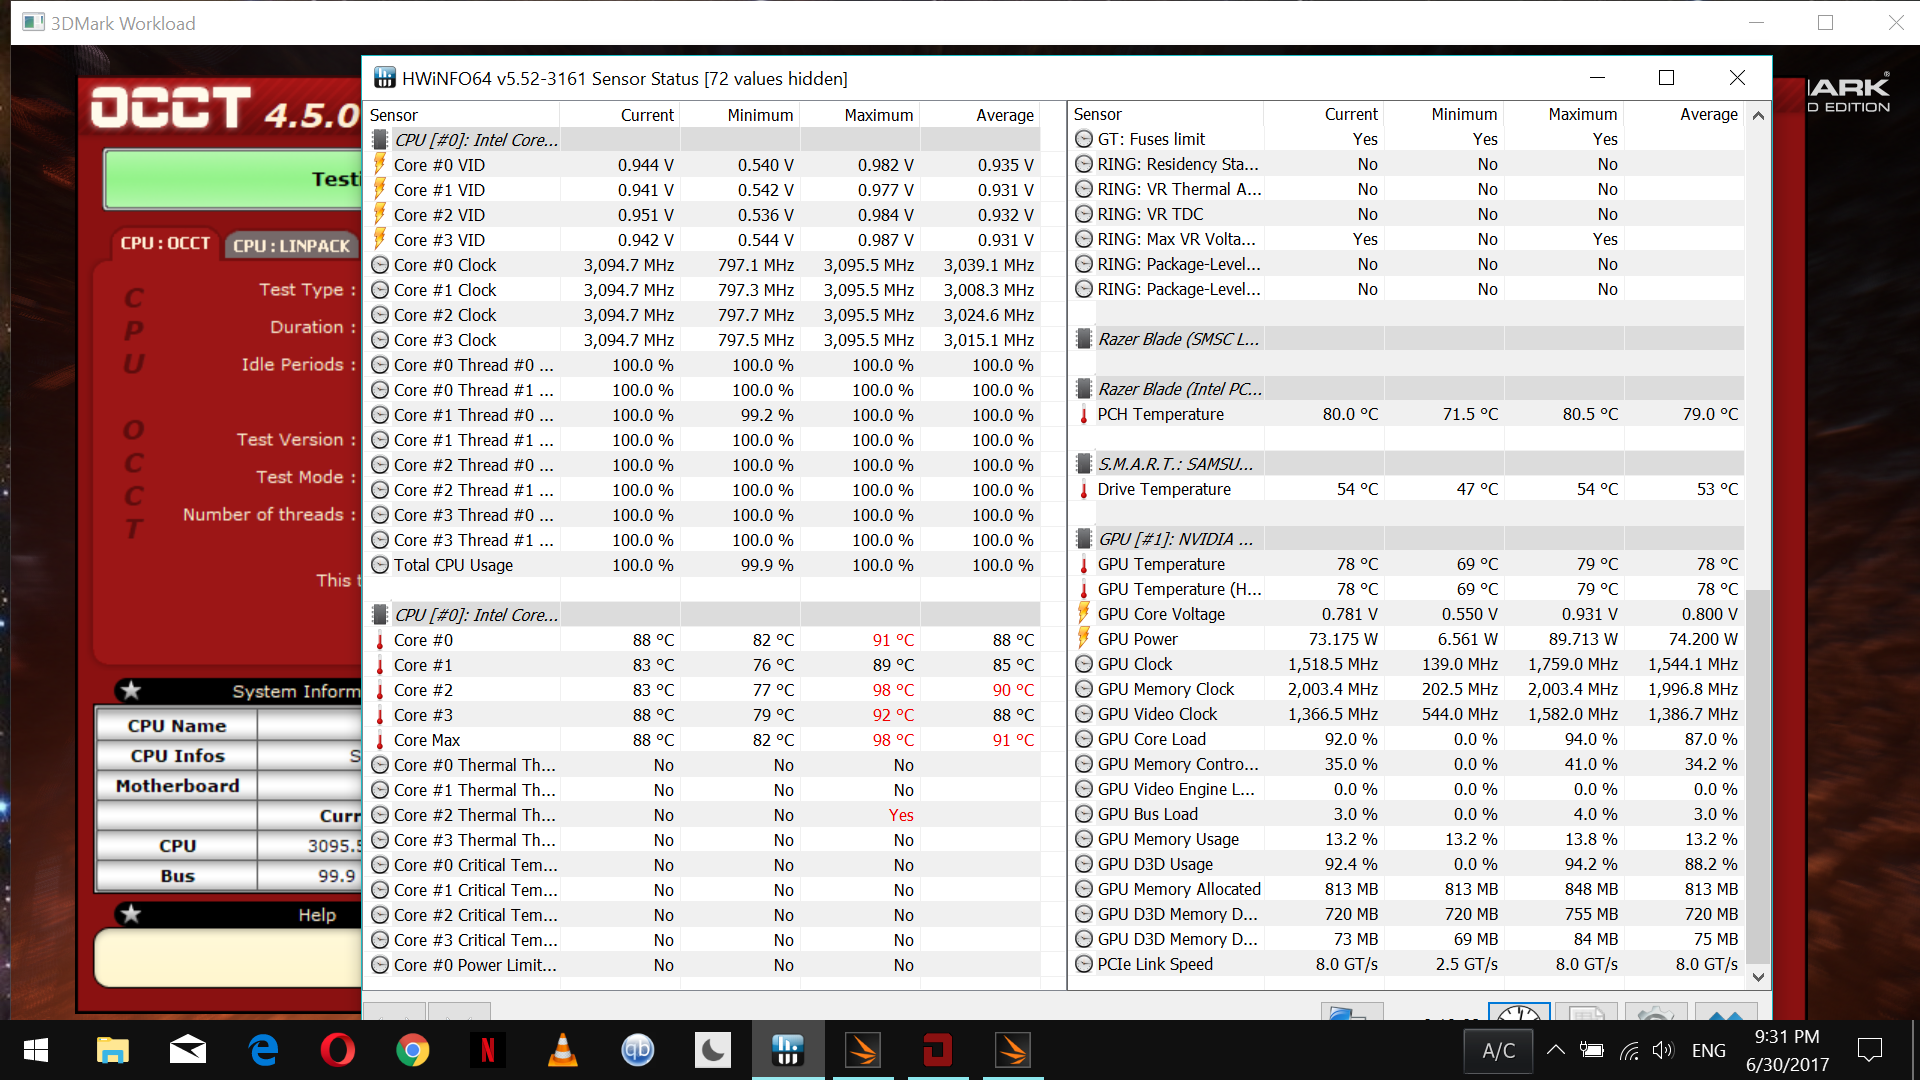Launch Opera browser from the taskbar
Viewport: 1920px width, 1080px height.
[x=338, y=1050]
